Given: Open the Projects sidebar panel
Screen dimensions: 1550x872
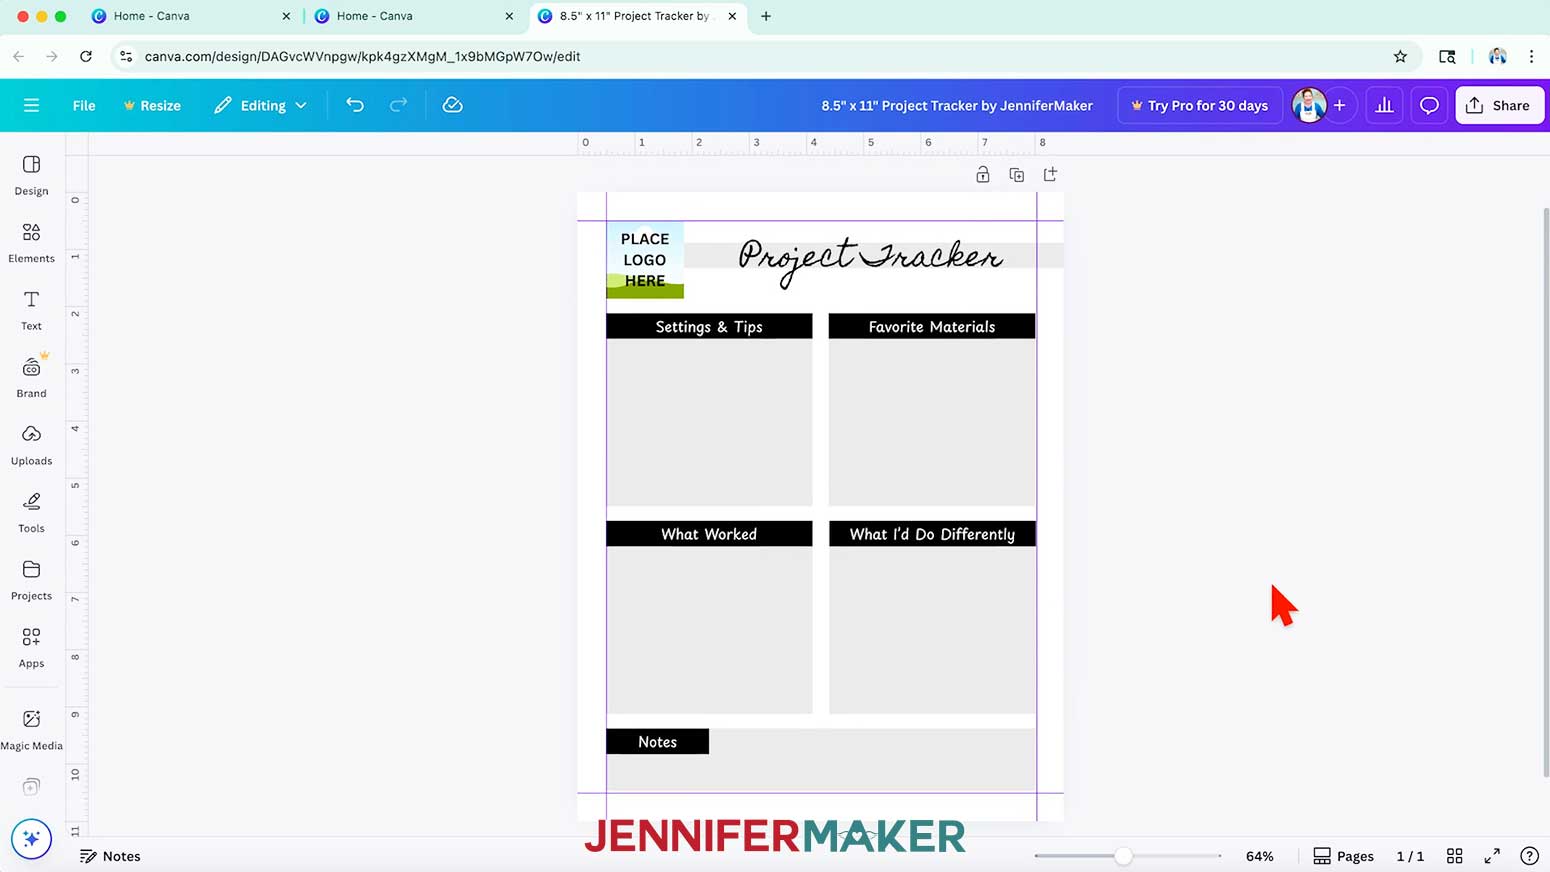Looking at the screenshot, I should 31,580.
